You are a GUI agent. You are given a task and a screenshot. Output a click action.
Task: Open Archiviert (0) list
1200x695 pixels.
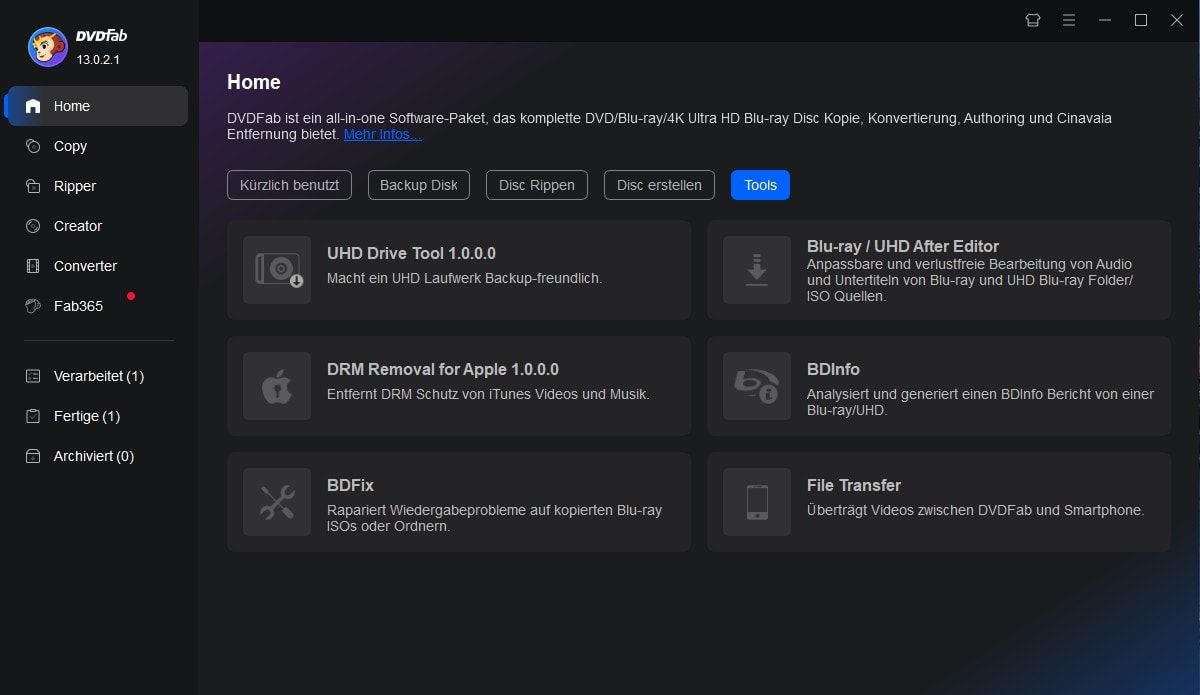97,456
